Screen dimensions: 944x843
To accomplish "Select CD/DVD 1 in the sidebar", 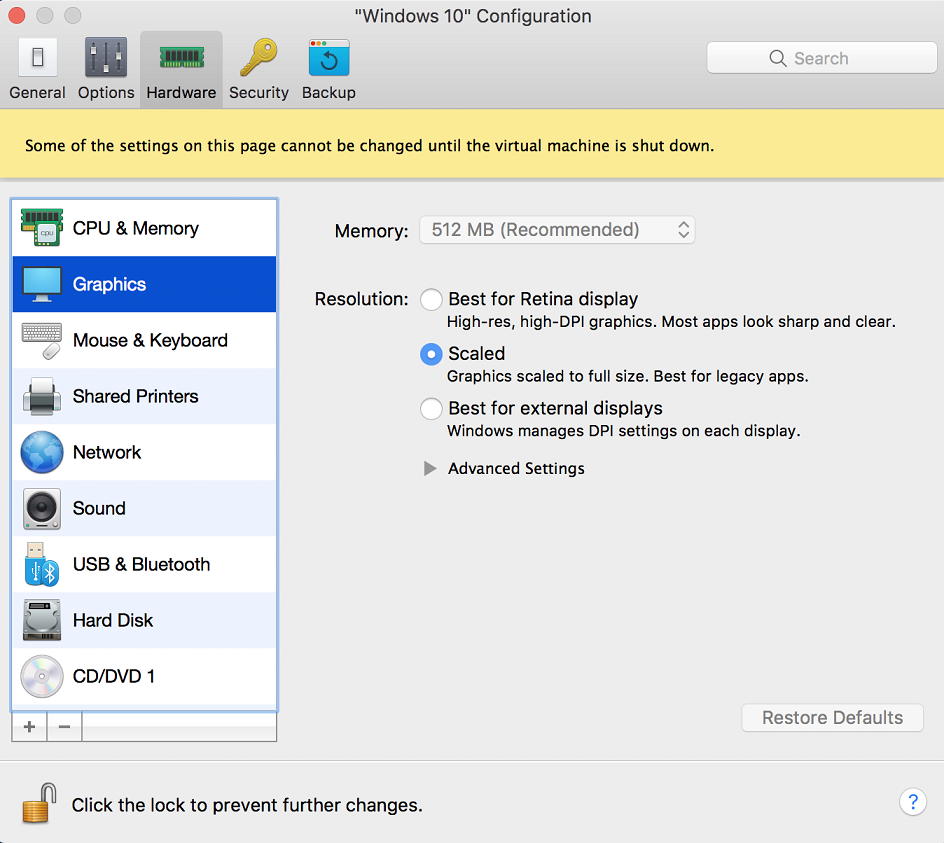I will tap(144, 676).
